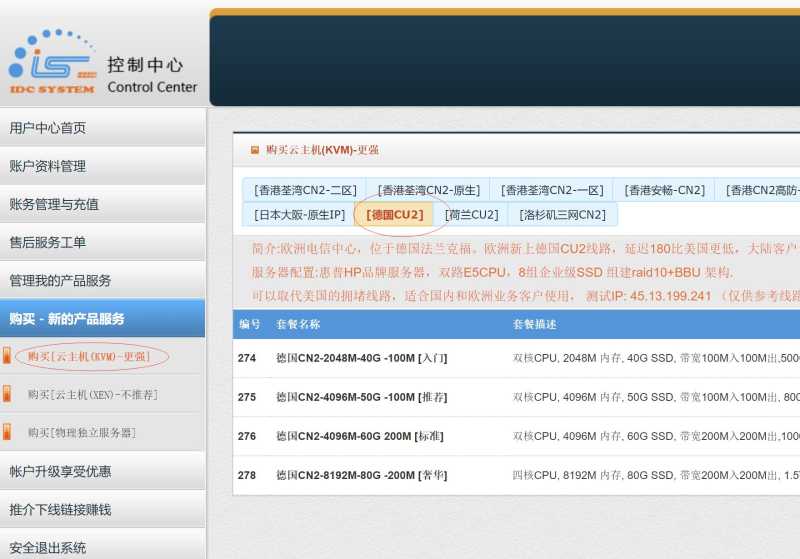Click package number 275

click(246, 397)
